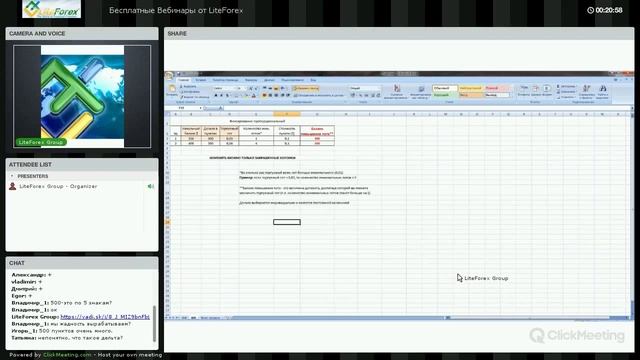Click the AutoSum sigma icon
640x360 pixels.
[559, 87]
